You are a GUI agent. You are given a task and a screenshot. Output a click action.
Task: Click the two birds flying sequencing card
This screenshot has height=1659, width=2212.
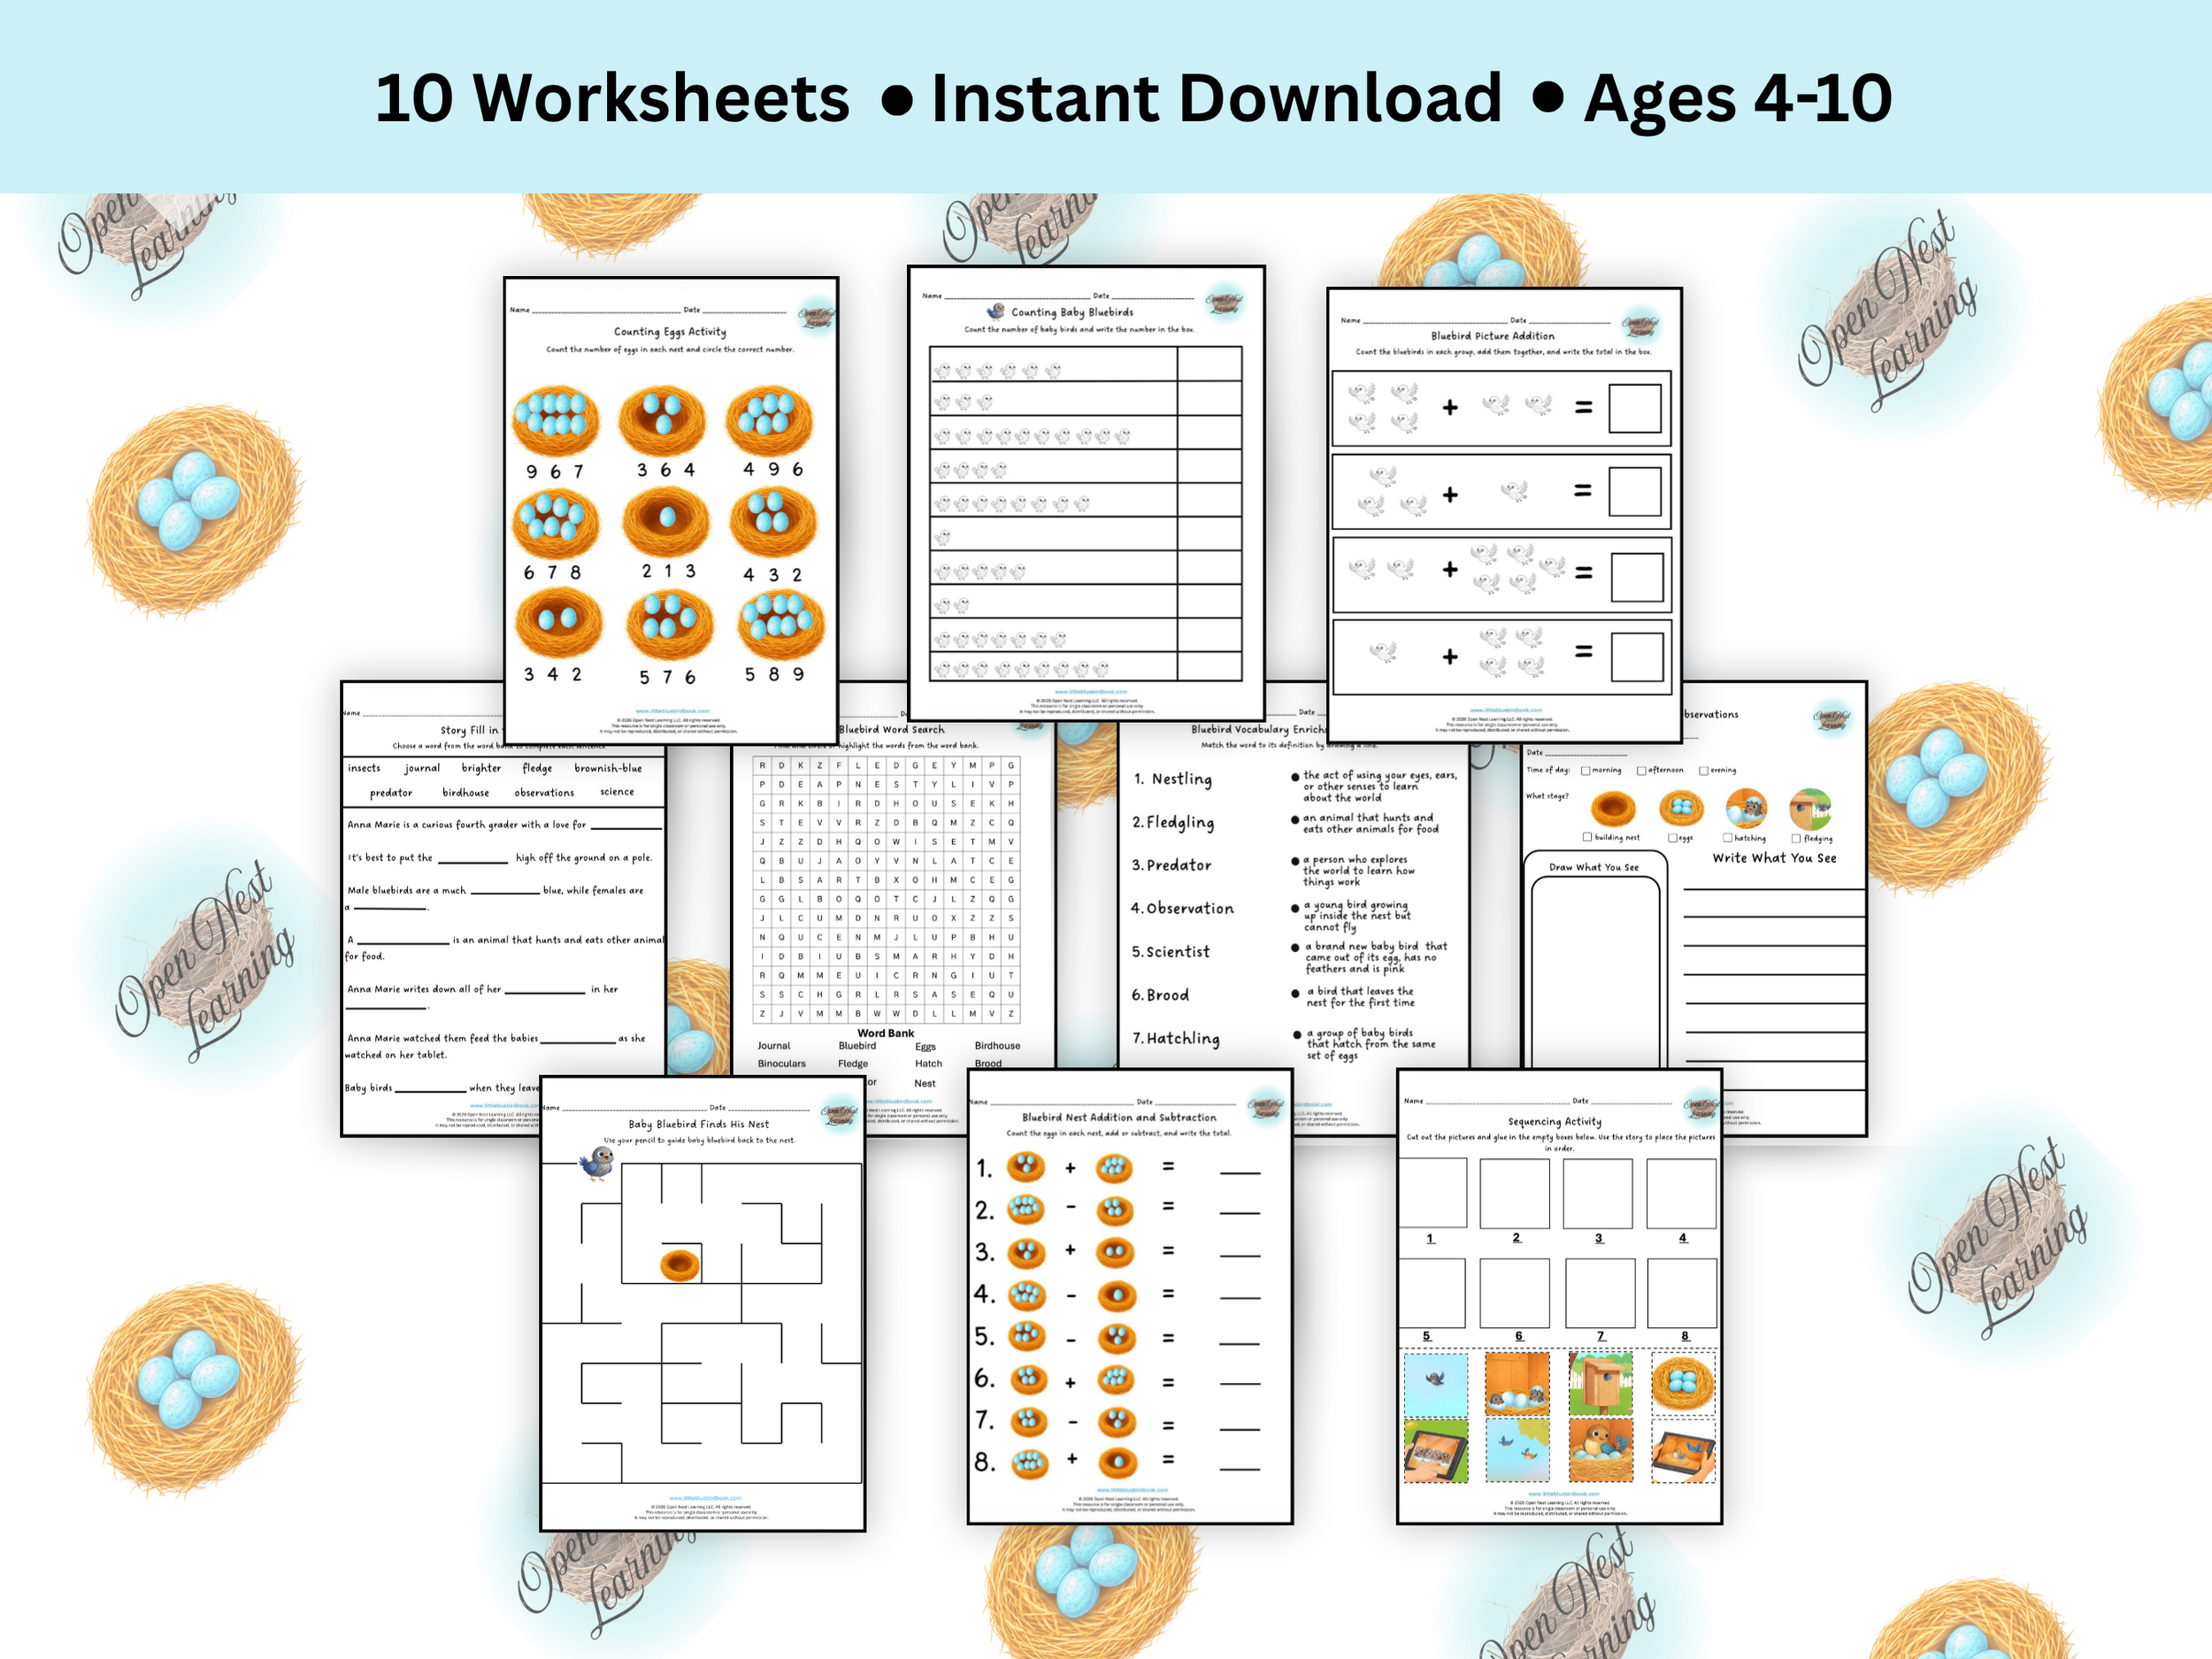(1518, 1450)
